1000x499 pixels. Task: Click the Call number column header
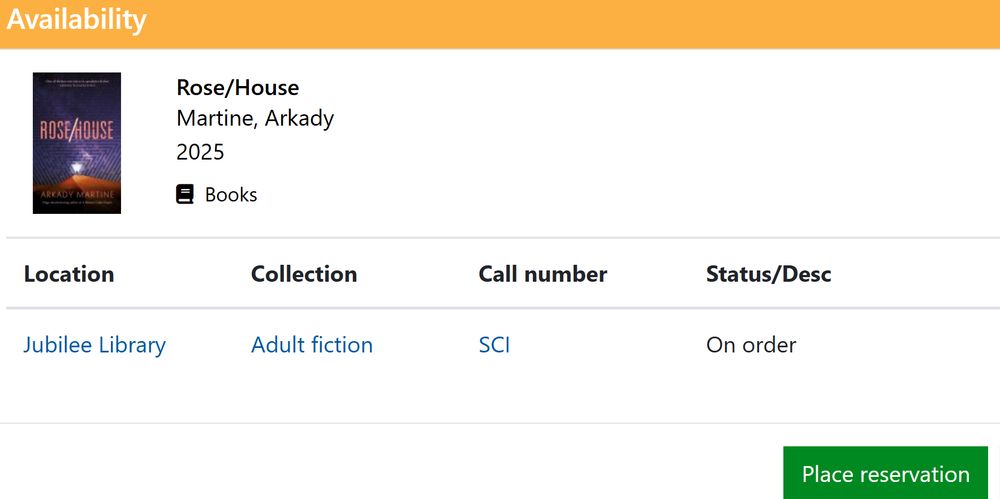click(543, 274)
